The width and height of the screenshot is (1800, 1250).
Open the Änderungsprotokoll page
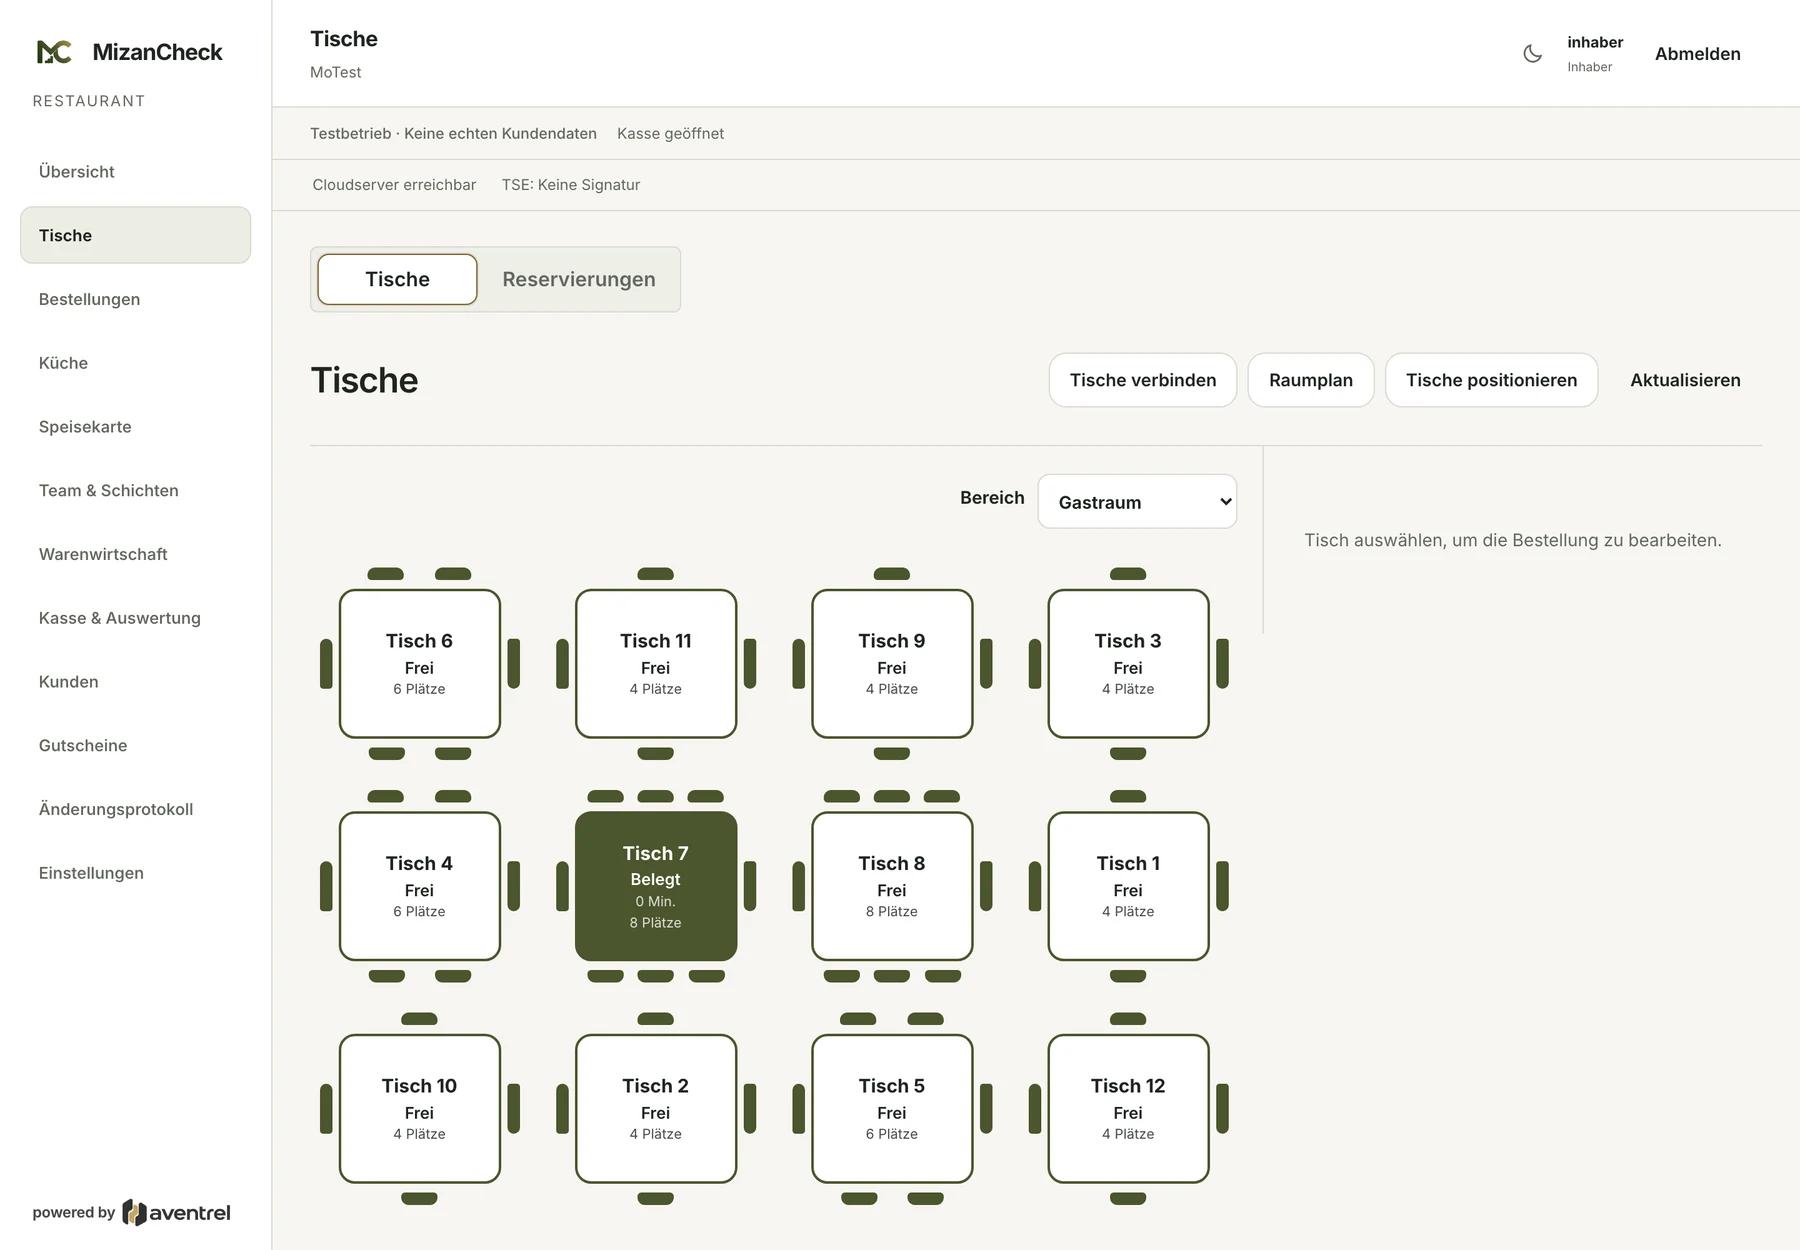click(x=135, y=809)
